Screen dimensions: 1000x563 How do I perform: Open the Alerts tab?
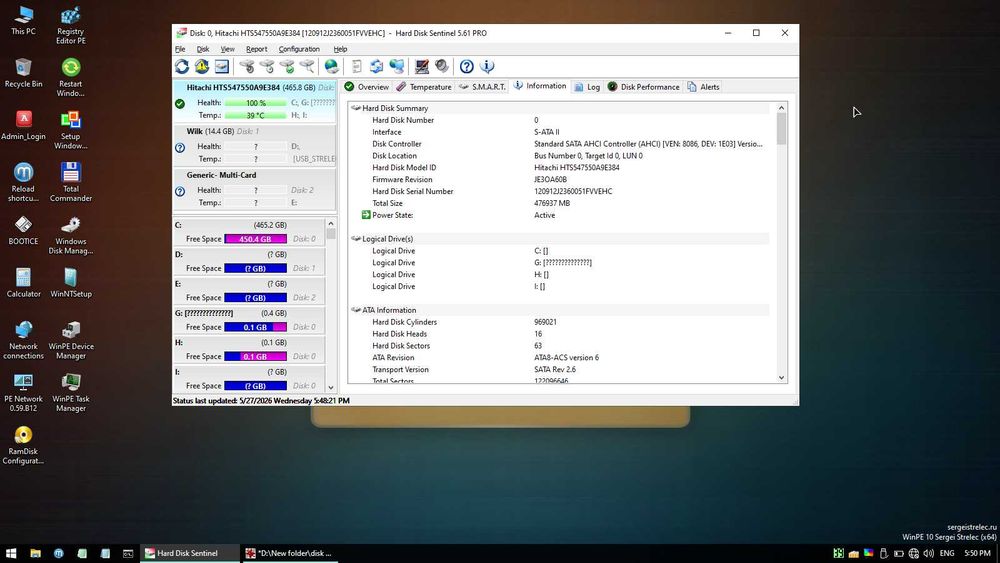coord(703,87)
